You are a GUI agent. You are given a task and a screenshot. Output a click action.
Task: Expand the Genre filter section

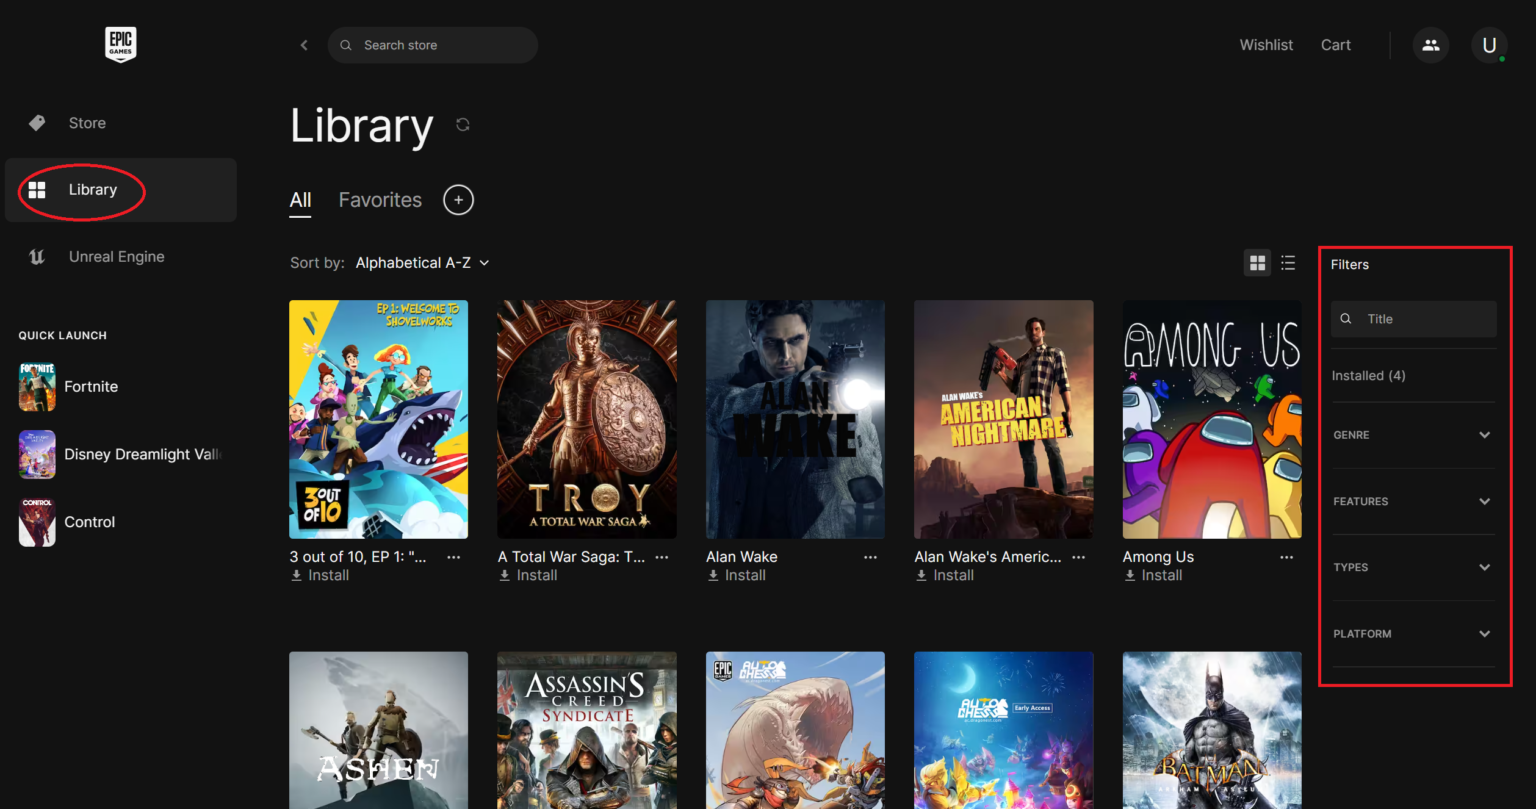tap(1412, 435)
